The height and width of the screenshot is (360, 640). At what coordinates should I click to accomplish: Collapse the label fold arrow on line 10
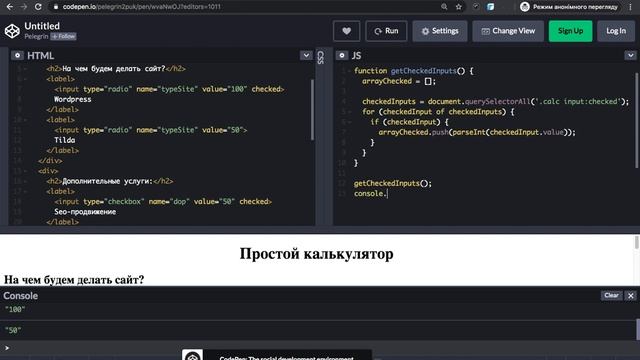coord(25,120)
